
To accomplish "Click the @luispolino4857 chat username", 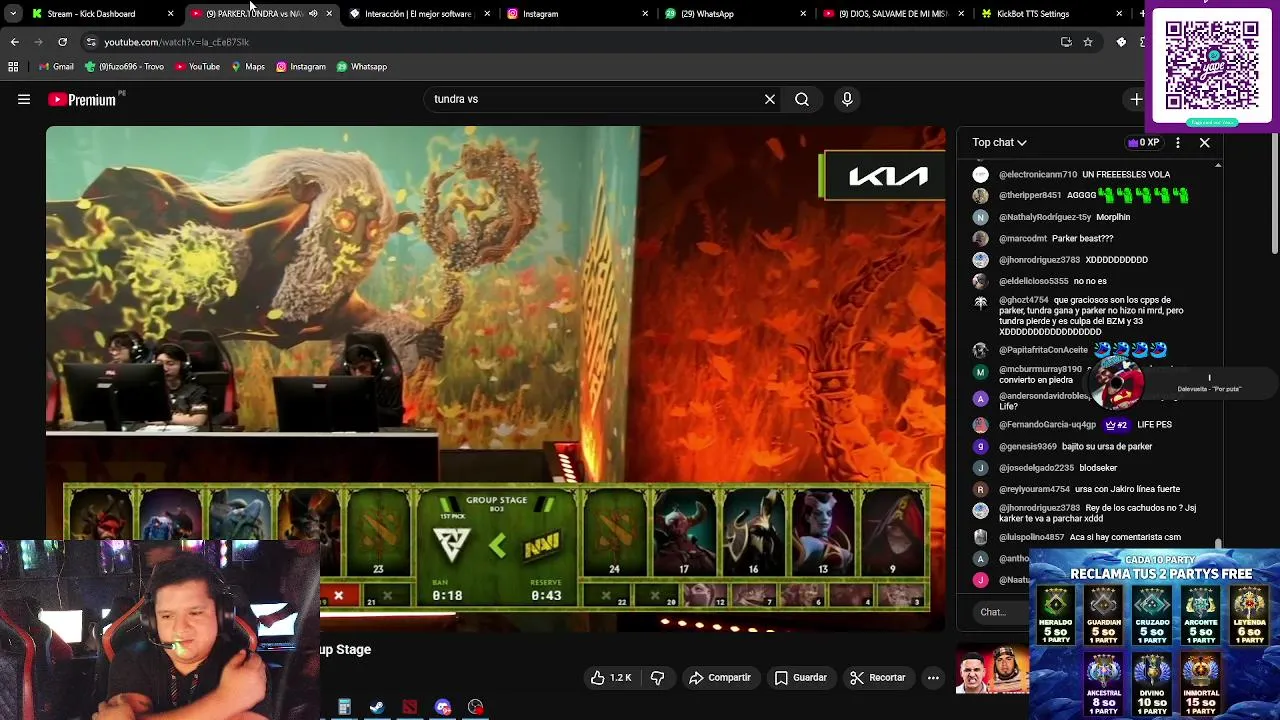I will click(x=1032, y=537).
